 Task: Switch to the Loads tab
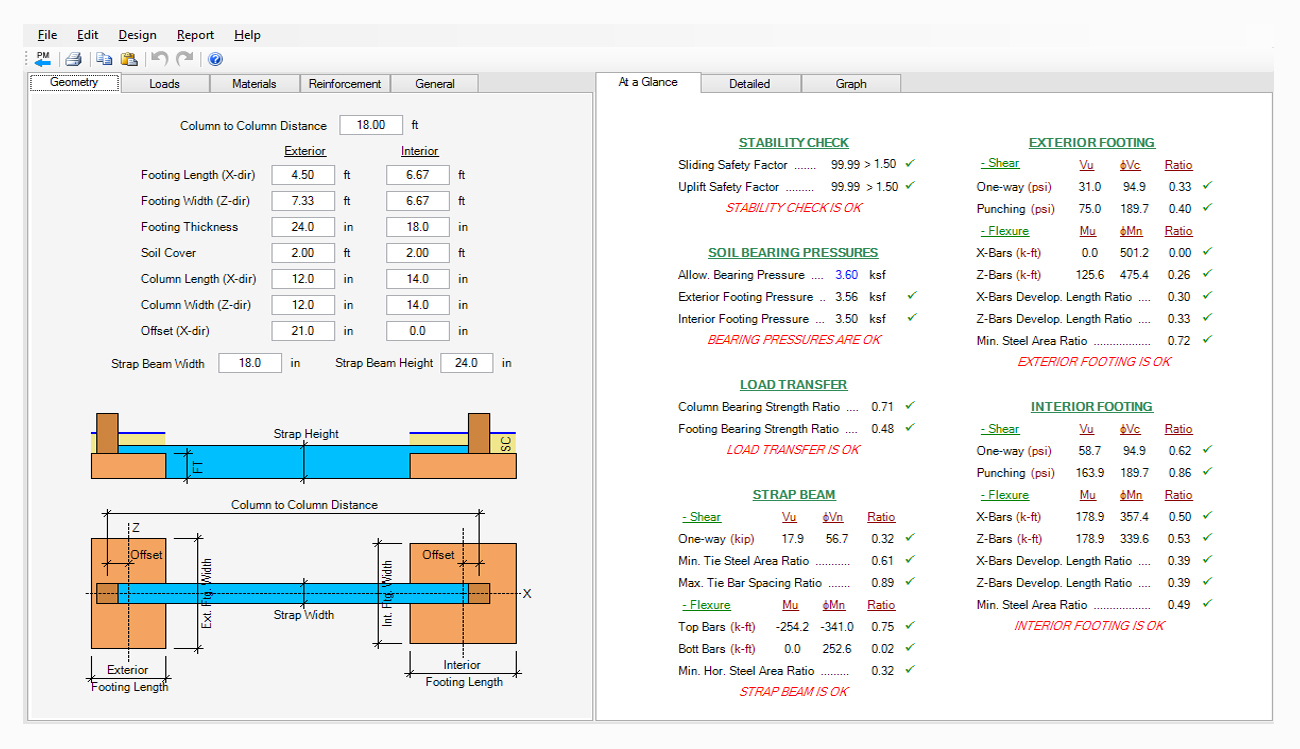point(164,84)
